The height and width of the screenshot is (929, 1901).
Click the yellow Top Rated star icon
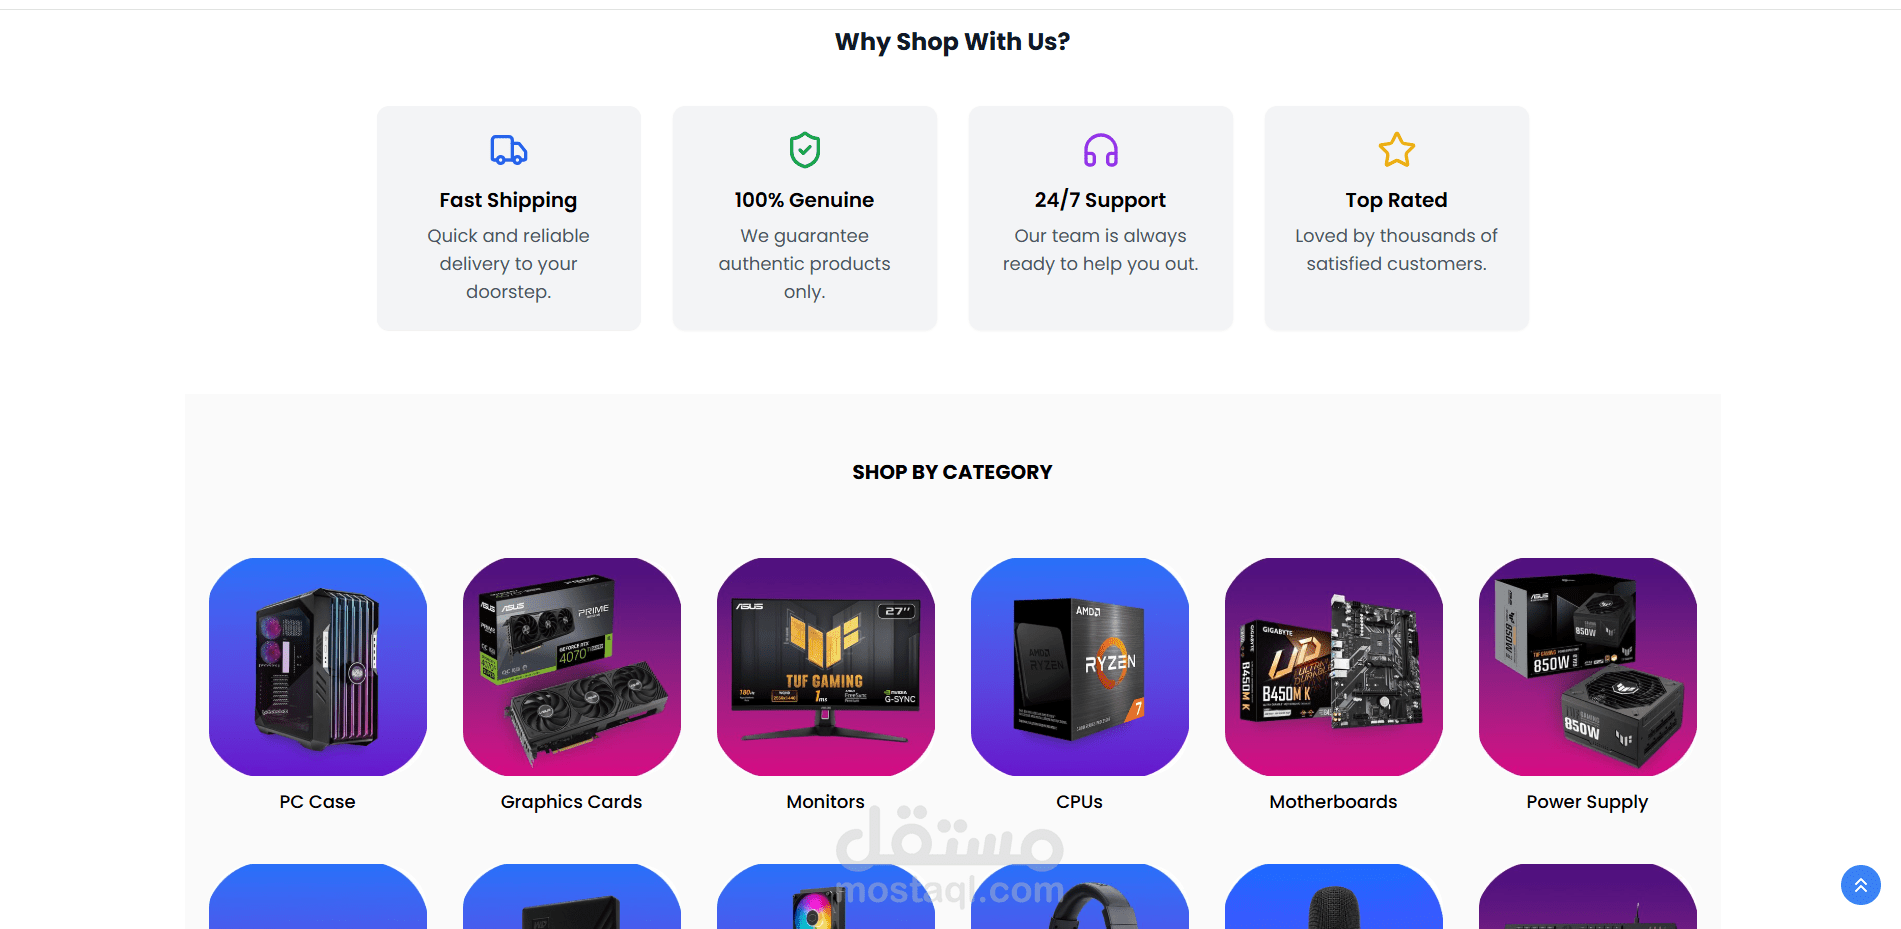coord(1396,150)
